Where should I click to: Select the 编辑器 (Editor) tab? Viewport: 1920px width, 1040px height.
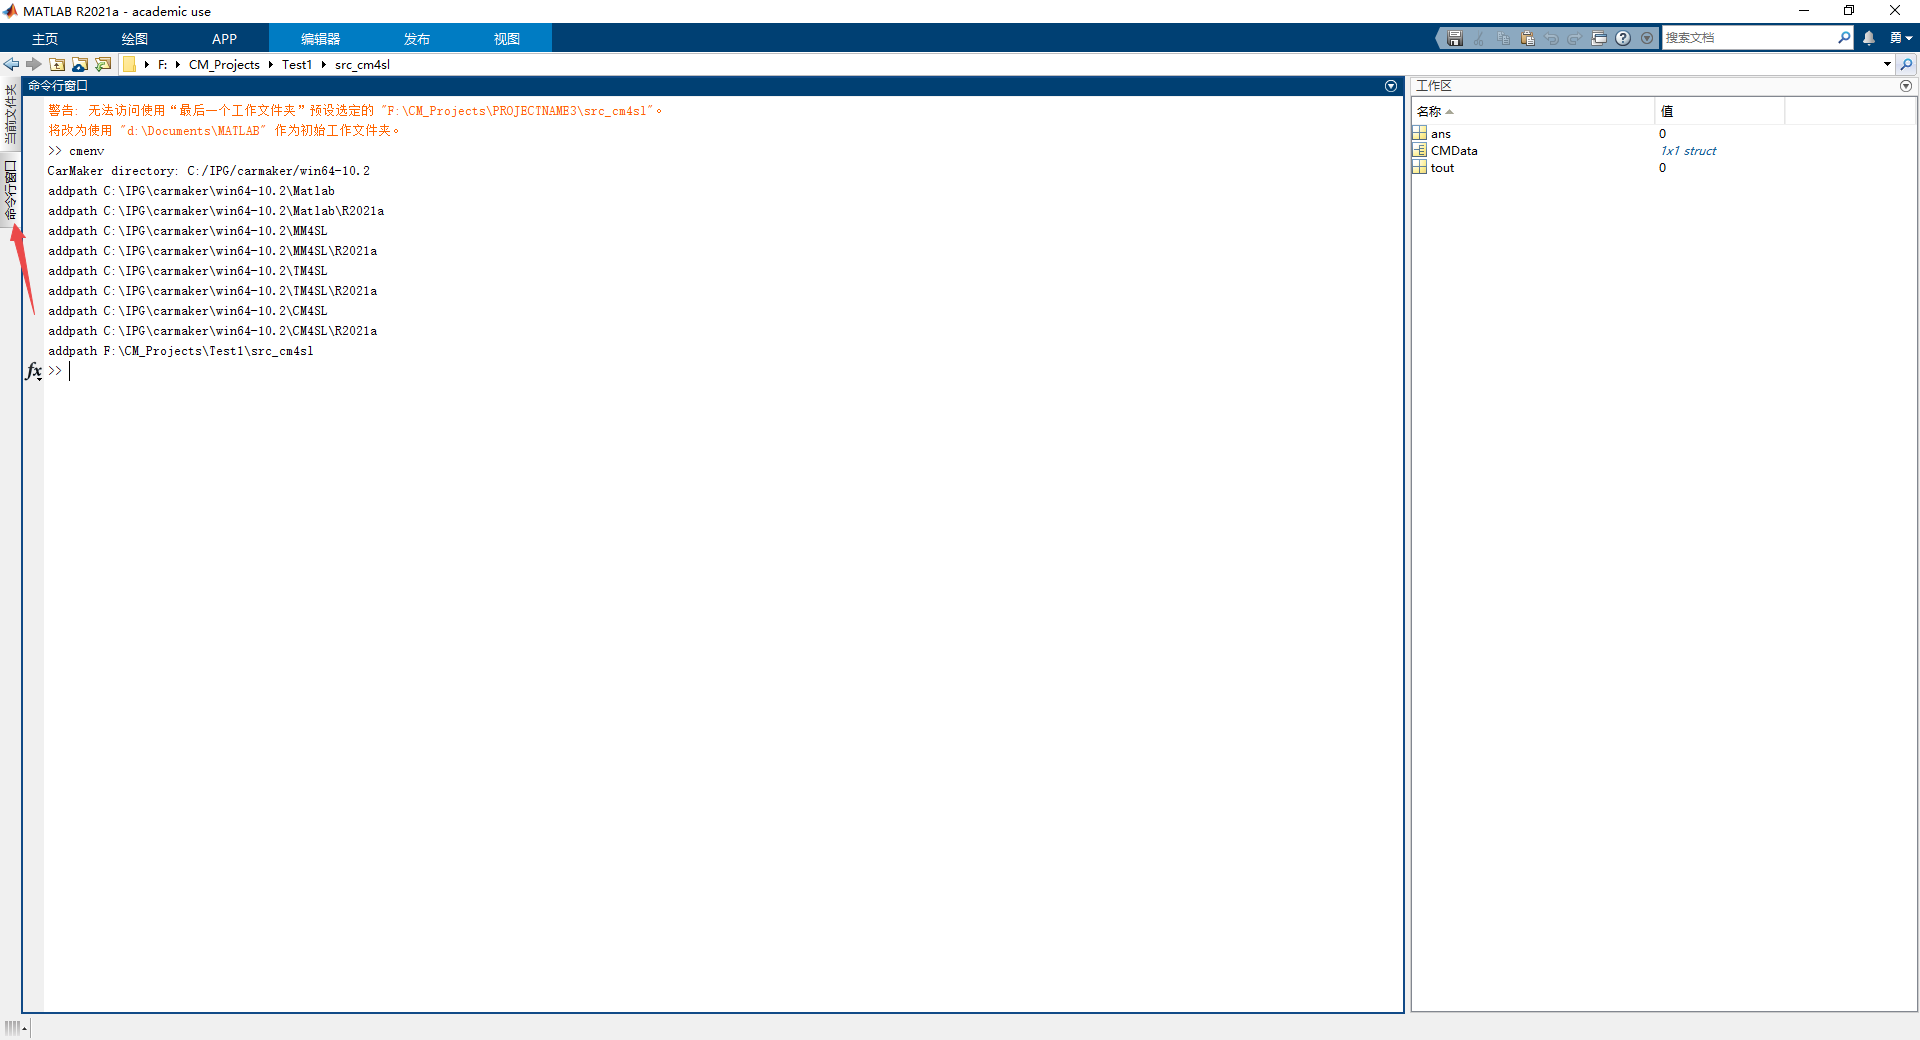[321, 39]
